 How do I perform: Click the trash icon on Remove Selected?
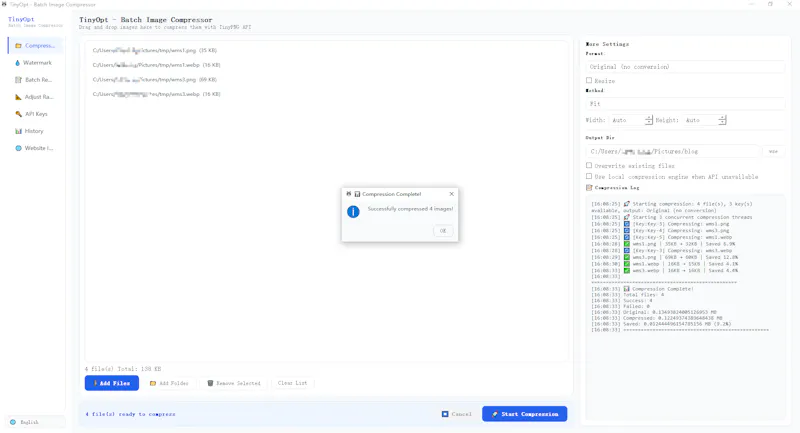210,383
